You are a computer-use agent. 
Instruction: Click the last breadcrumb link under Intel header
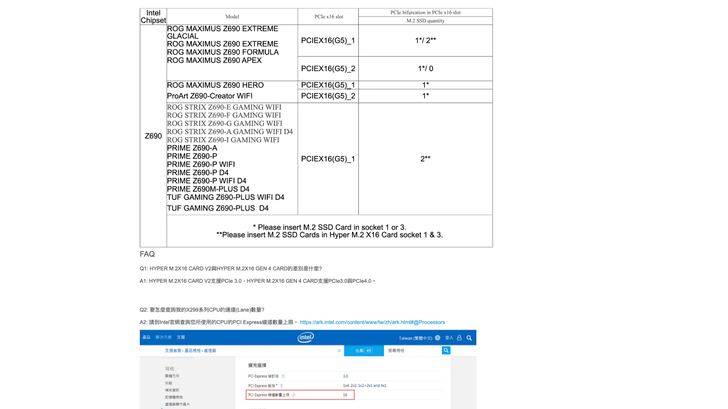coord(210,351)
